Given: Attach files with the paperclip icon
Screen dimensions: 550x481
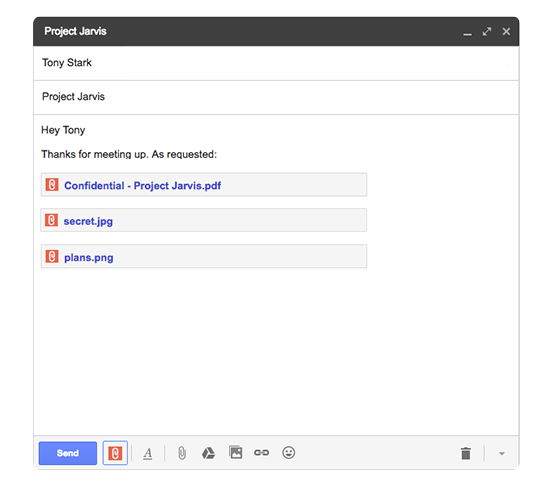Looking at the screenshot, I should (182, 453).
